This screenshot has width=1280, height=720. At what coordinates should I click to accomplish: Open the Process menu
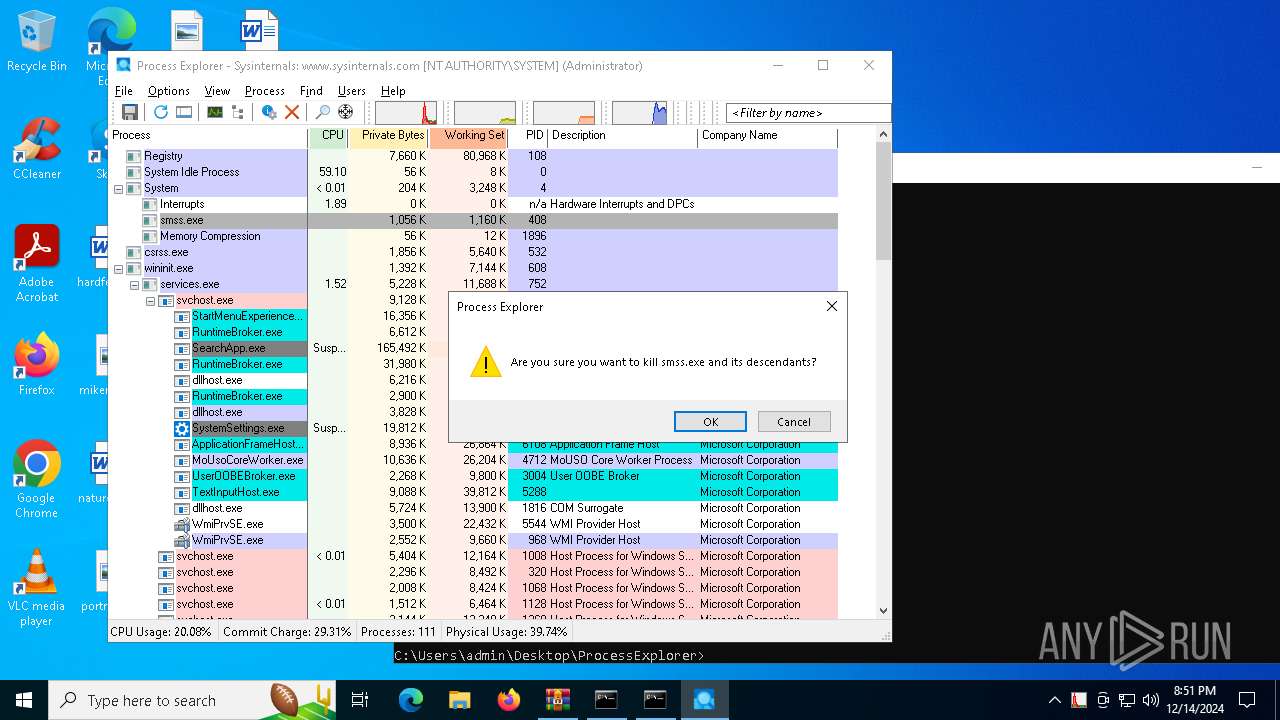[265, 91]
